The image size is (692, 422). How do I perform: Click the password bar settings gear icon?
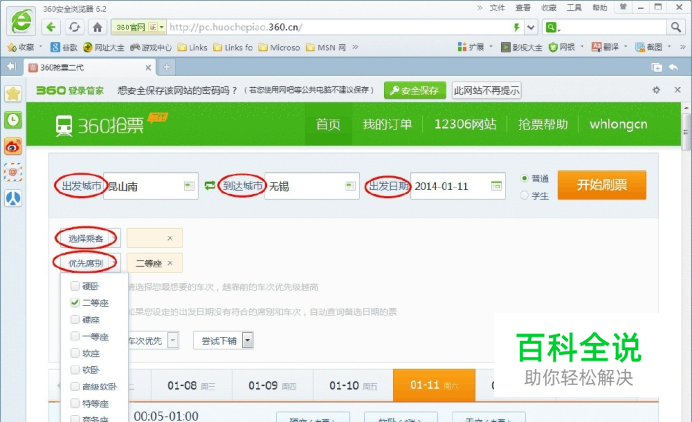pyautogui.click(x=656, y=90)
